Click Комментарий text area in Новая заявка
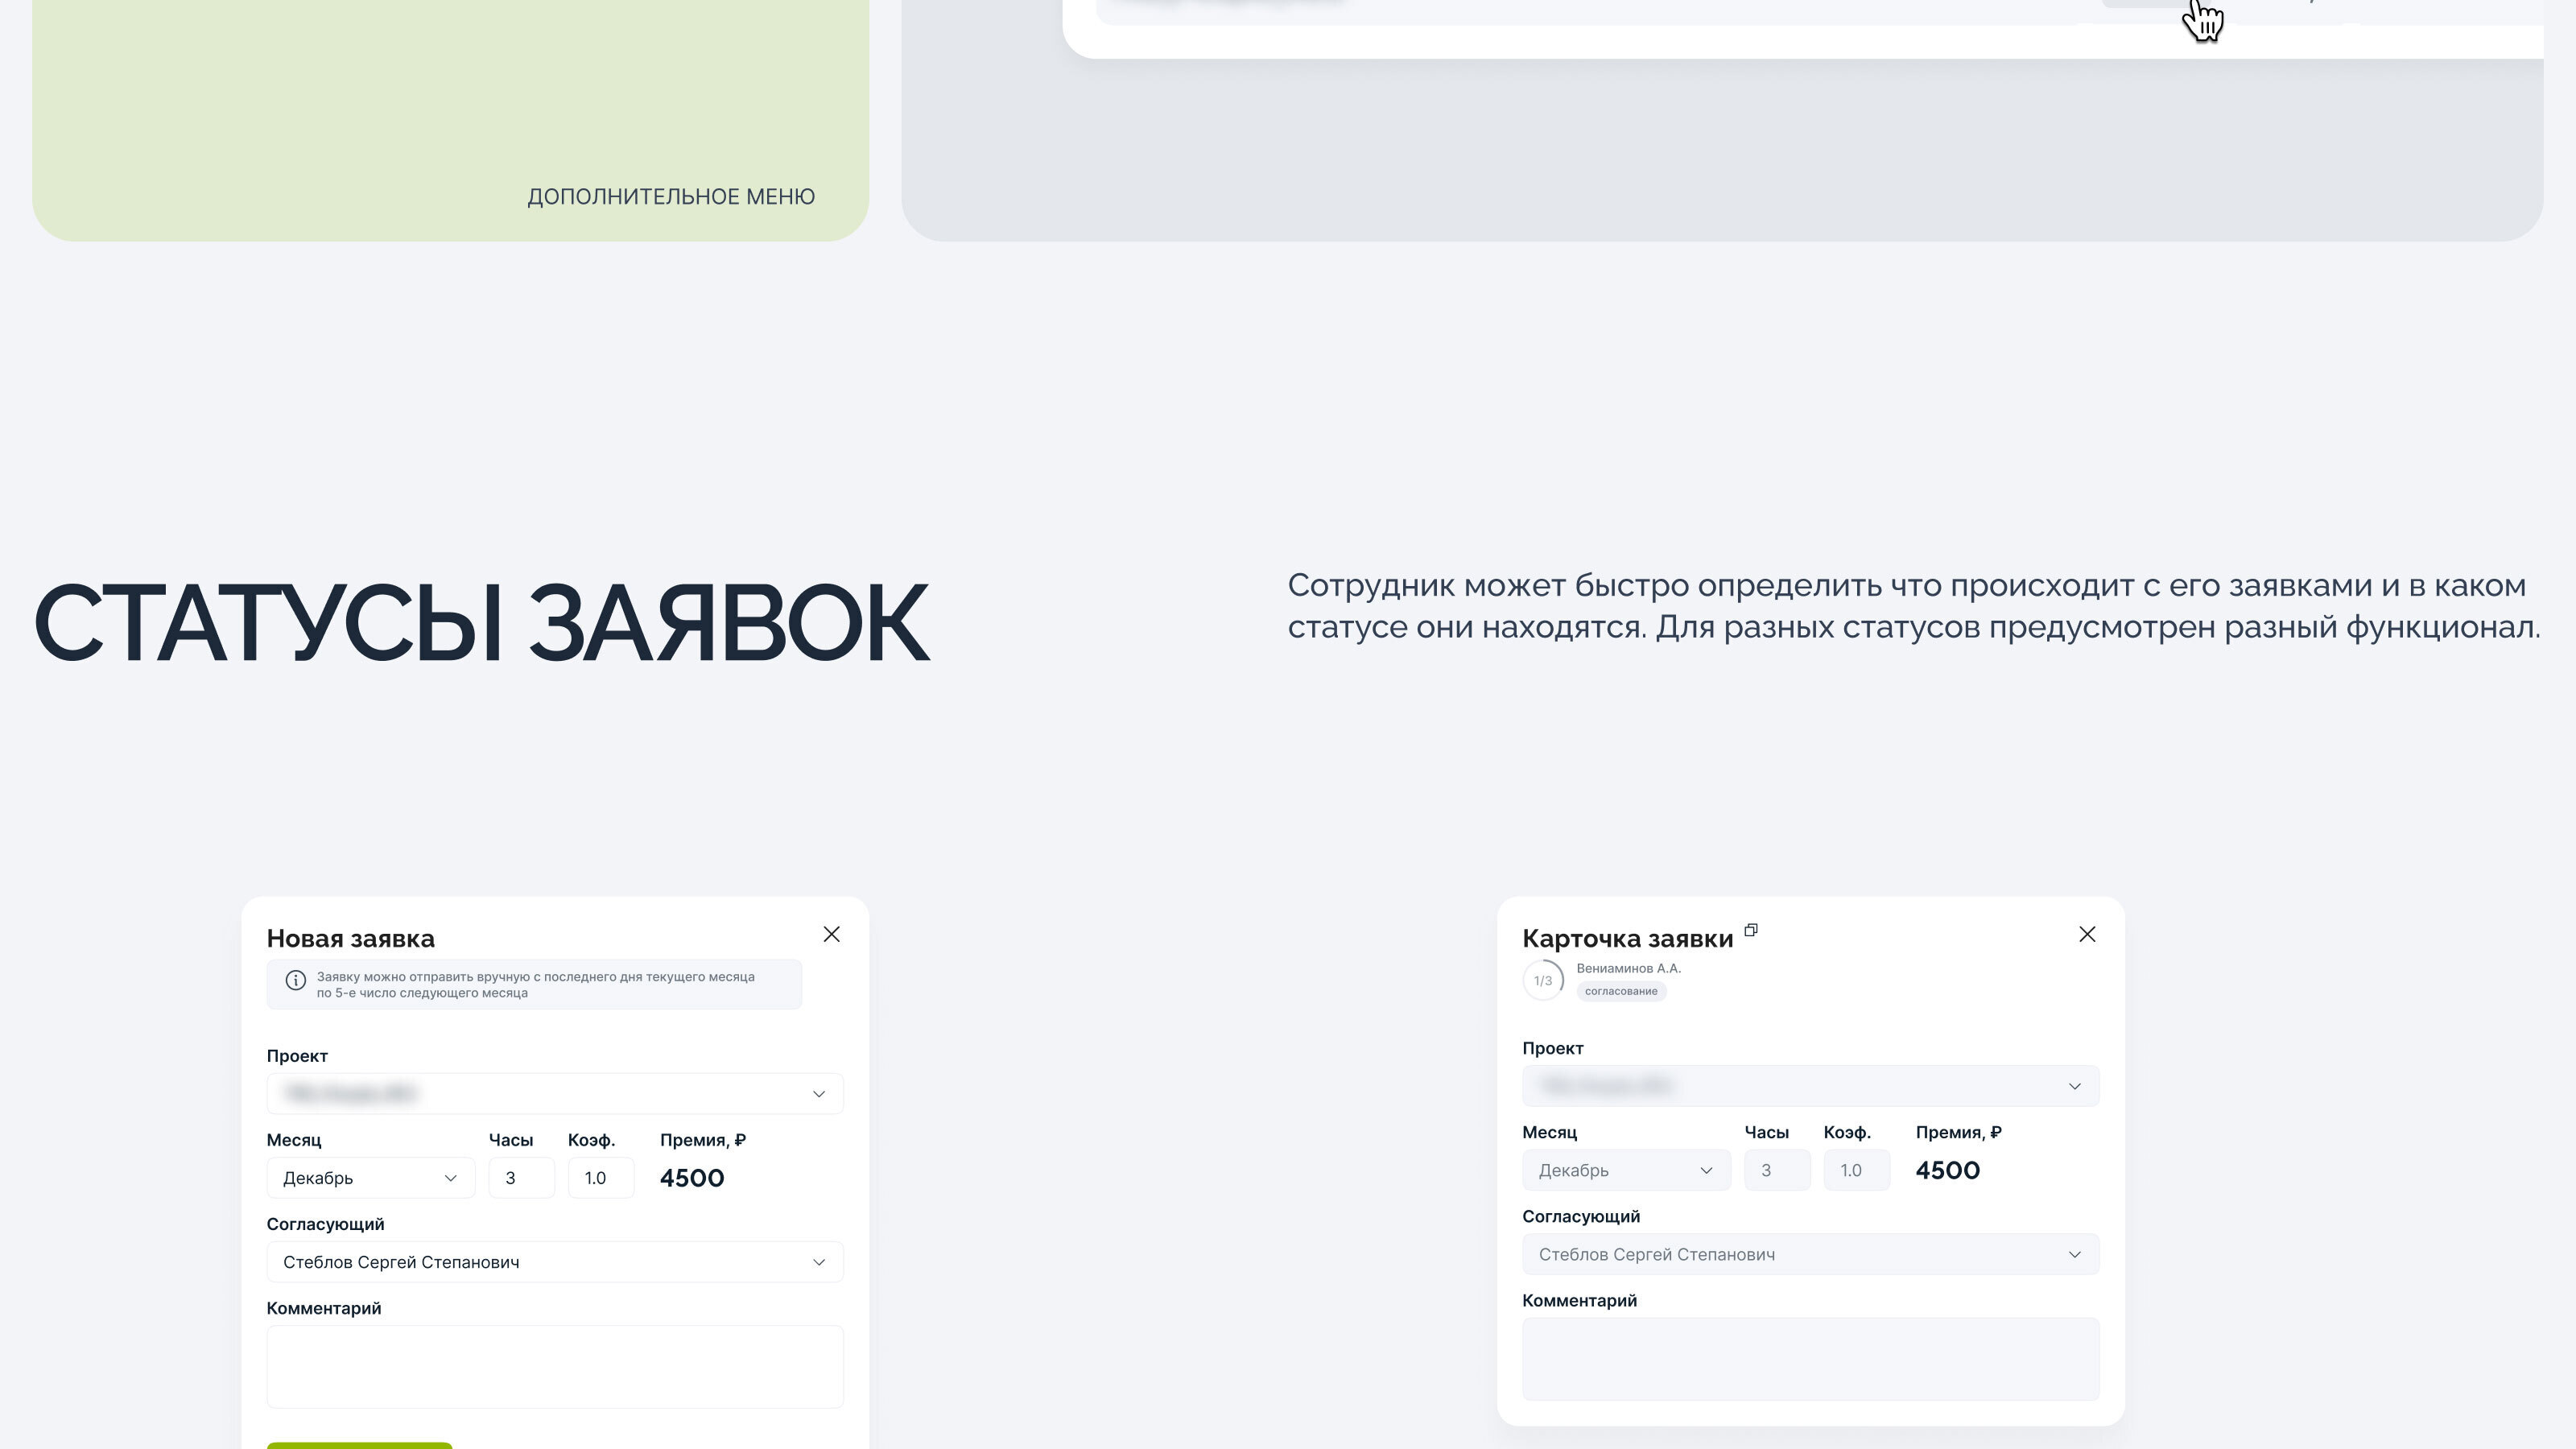 [x=555, y=1366]
